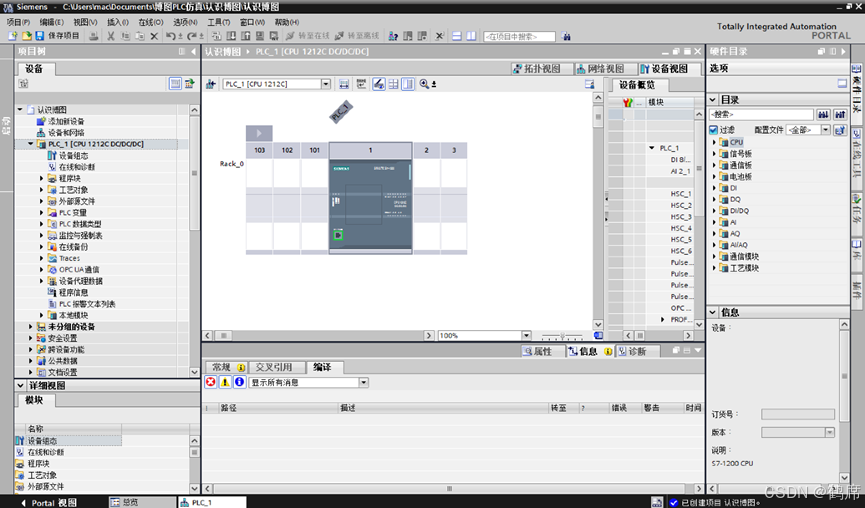Open the 显示所有消息 message filter dropdown
This screenshot has width=865, height=508.
coord(364,382)
